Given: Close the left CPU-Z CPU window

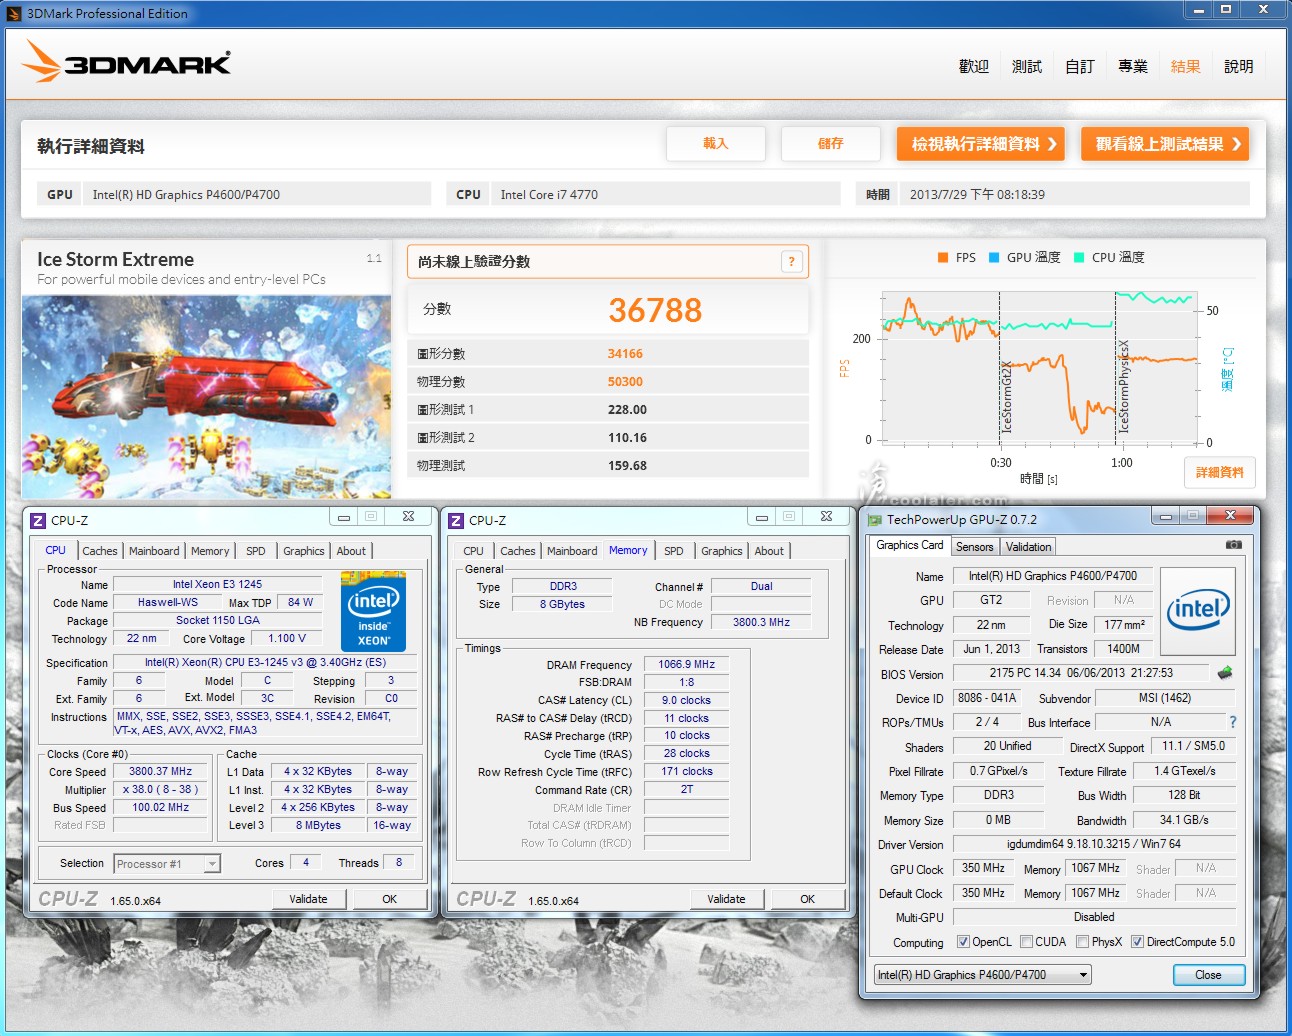Looking at the screenshot, I should 408,517.
